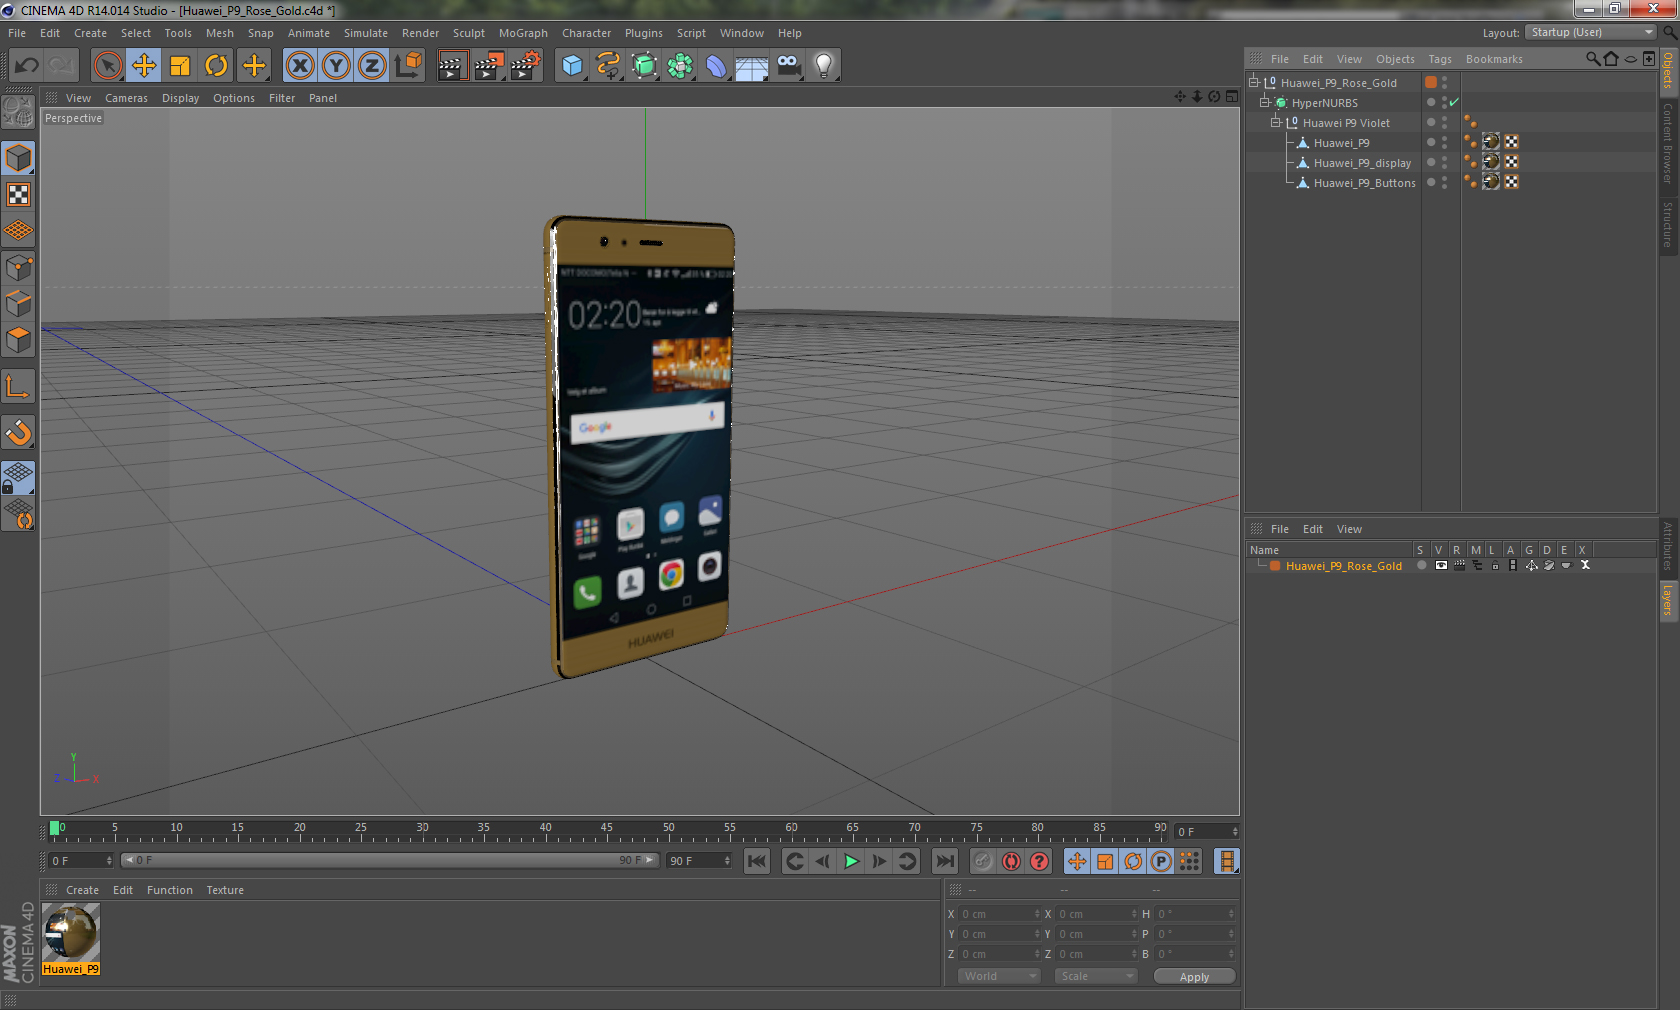The width and height of the screenshot is (1680, 1010).
Task: Toggle Huawei_P9_Rose_Gold layer viewport visibility
Action: coord(1441,566)
